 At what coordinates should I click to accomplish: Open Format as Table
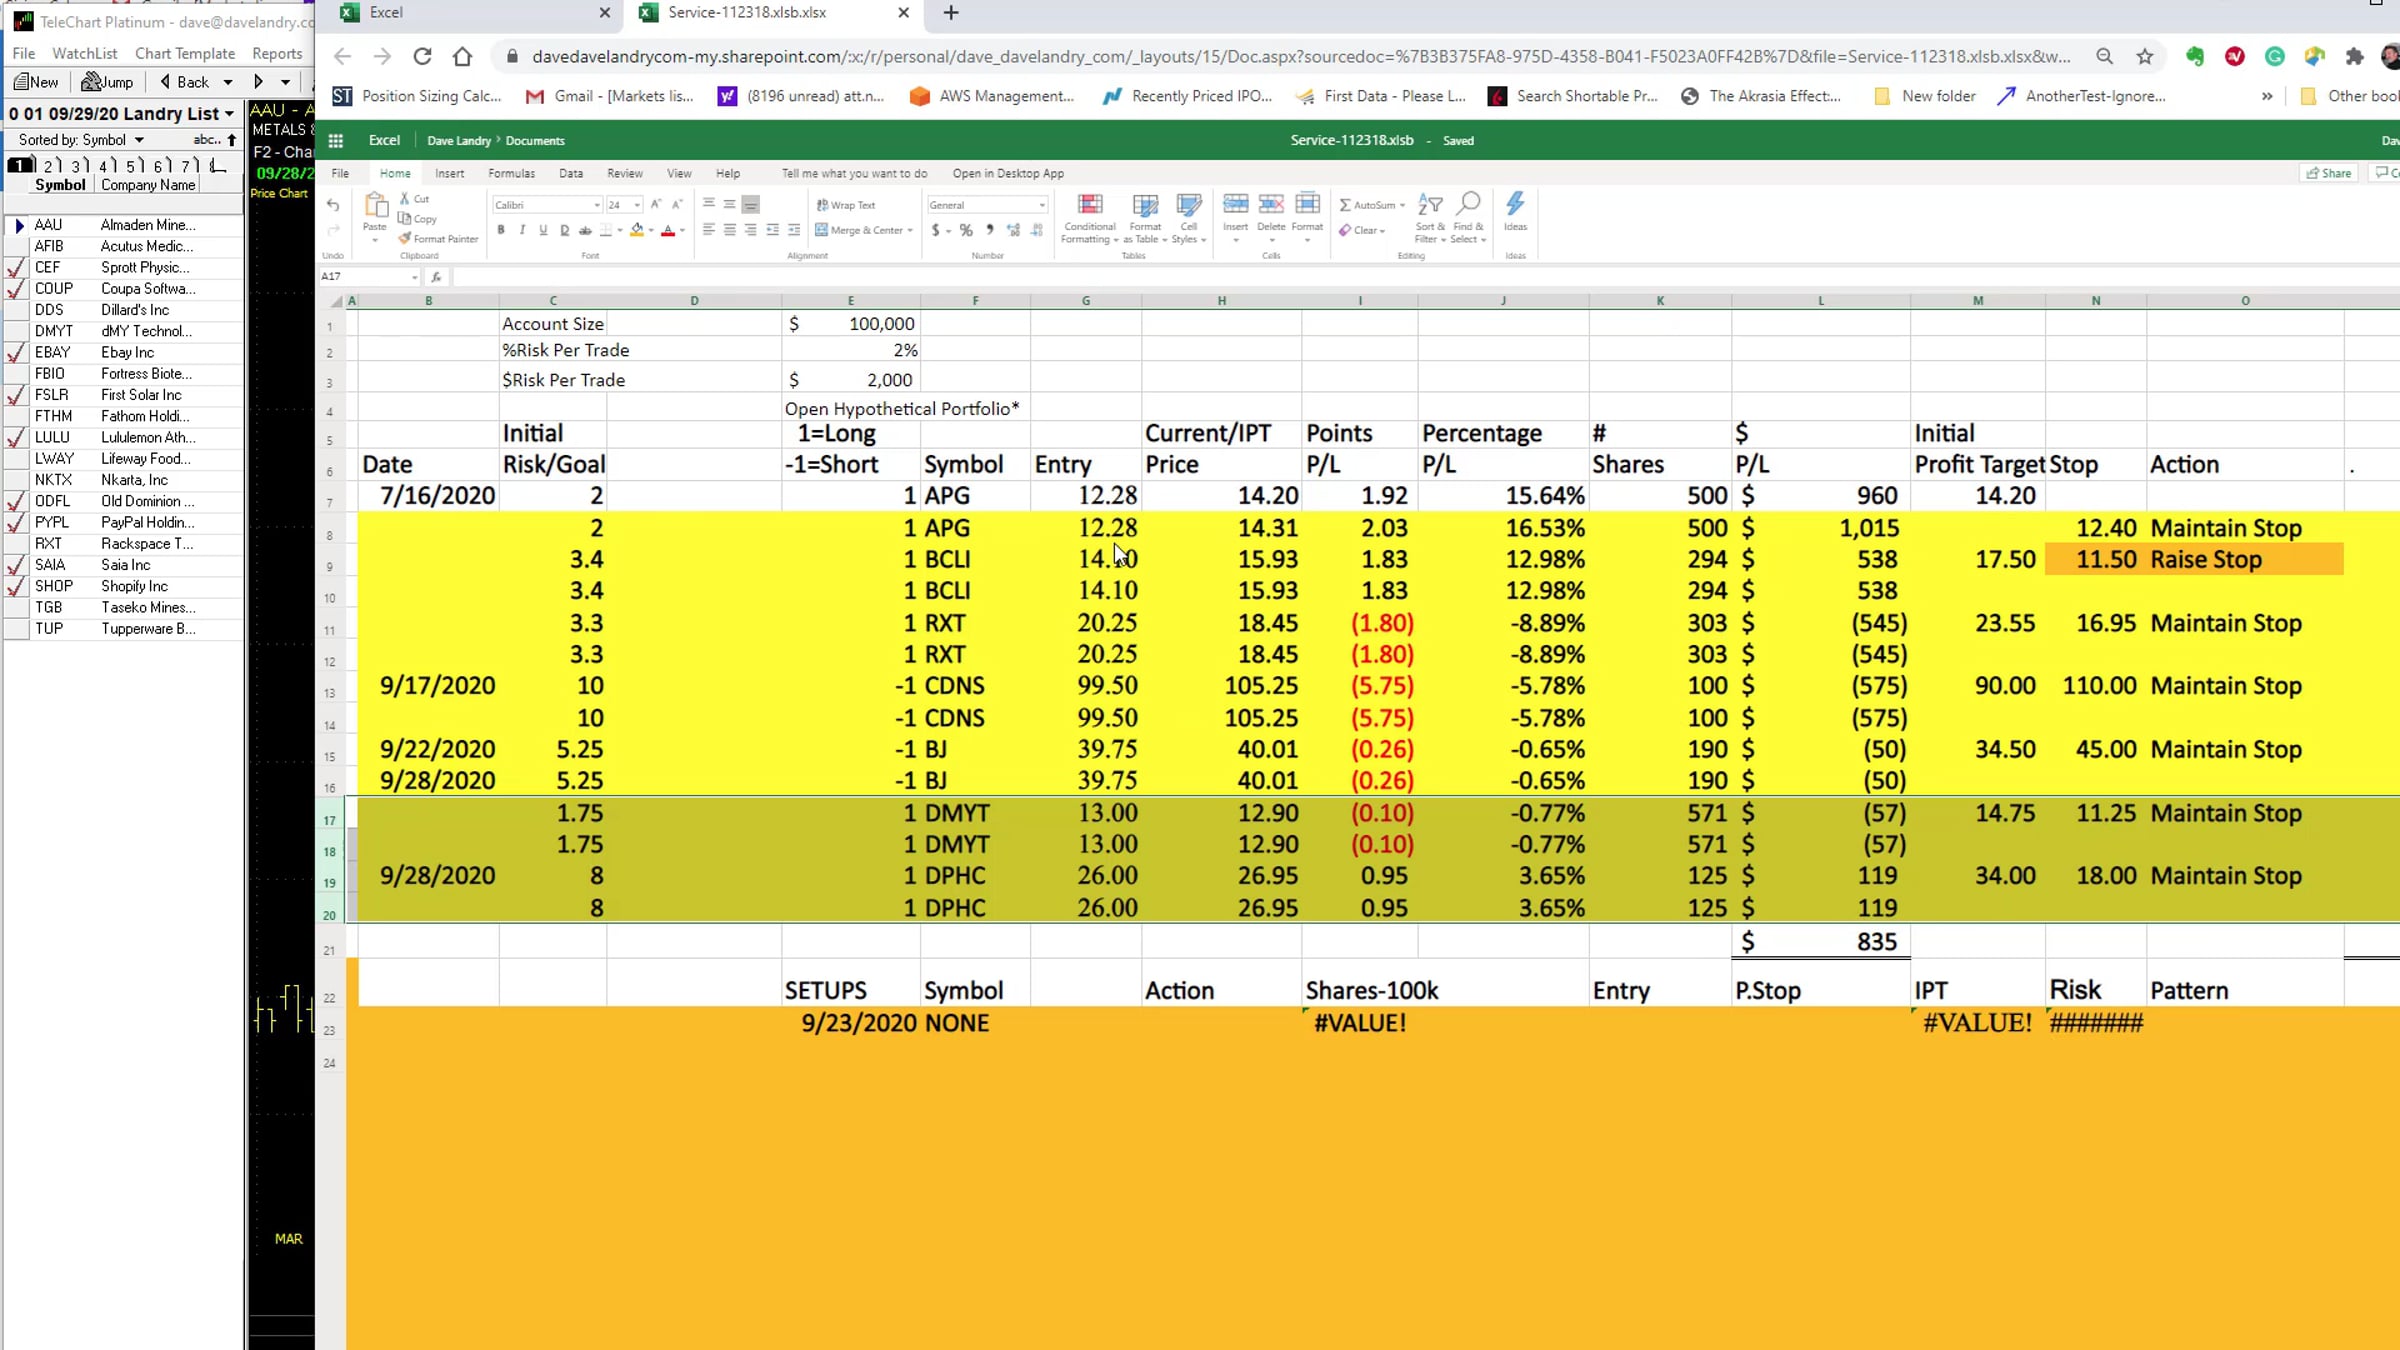pos(1146,218)
